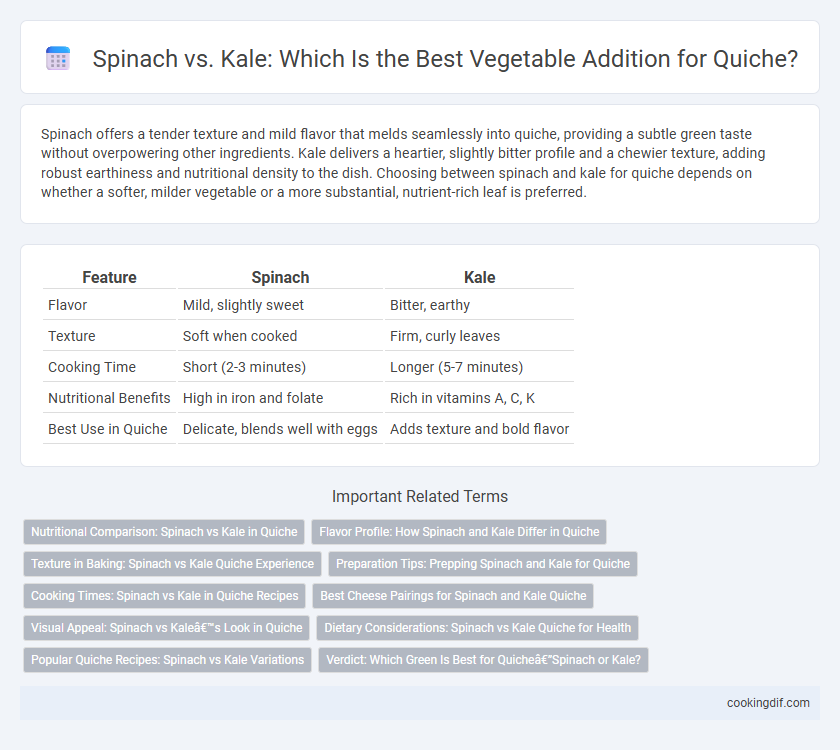Viewport: 840px width, 750px height.
Task: Open 'Dietary Considerations' quiche health tag
Action: 477,628
